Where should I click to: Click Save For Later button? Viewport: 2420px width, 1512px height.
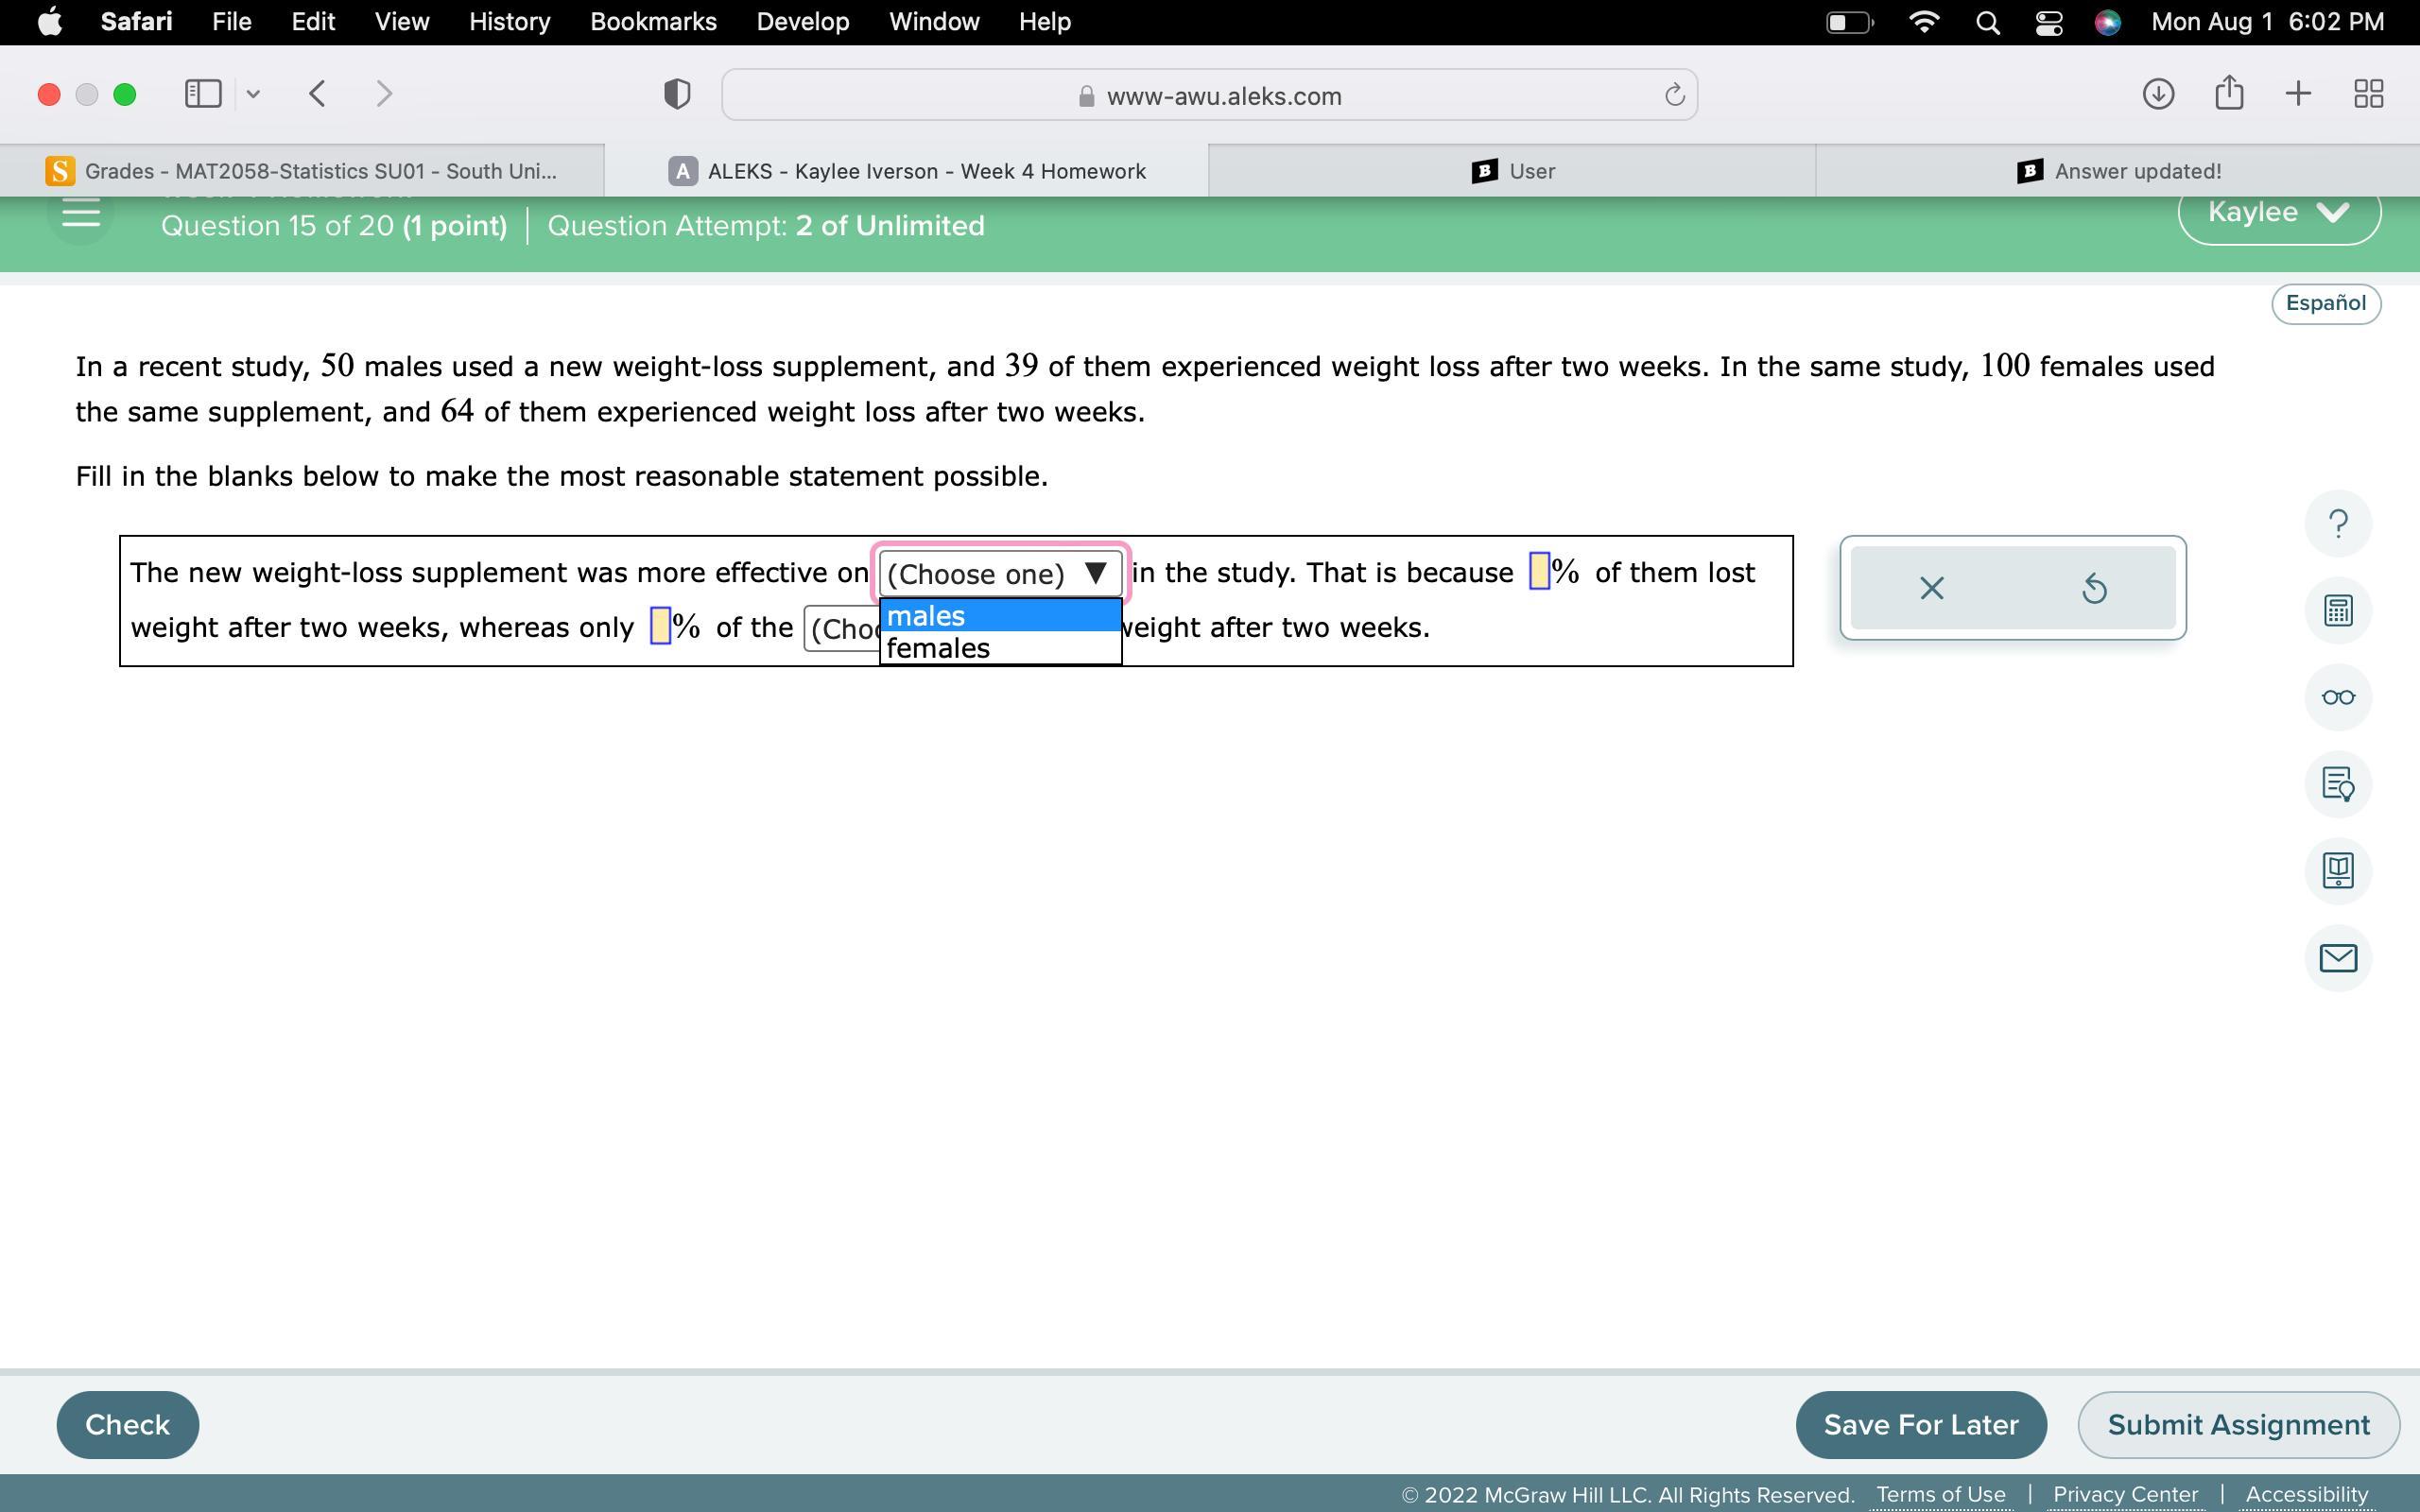[1920, 1424]
